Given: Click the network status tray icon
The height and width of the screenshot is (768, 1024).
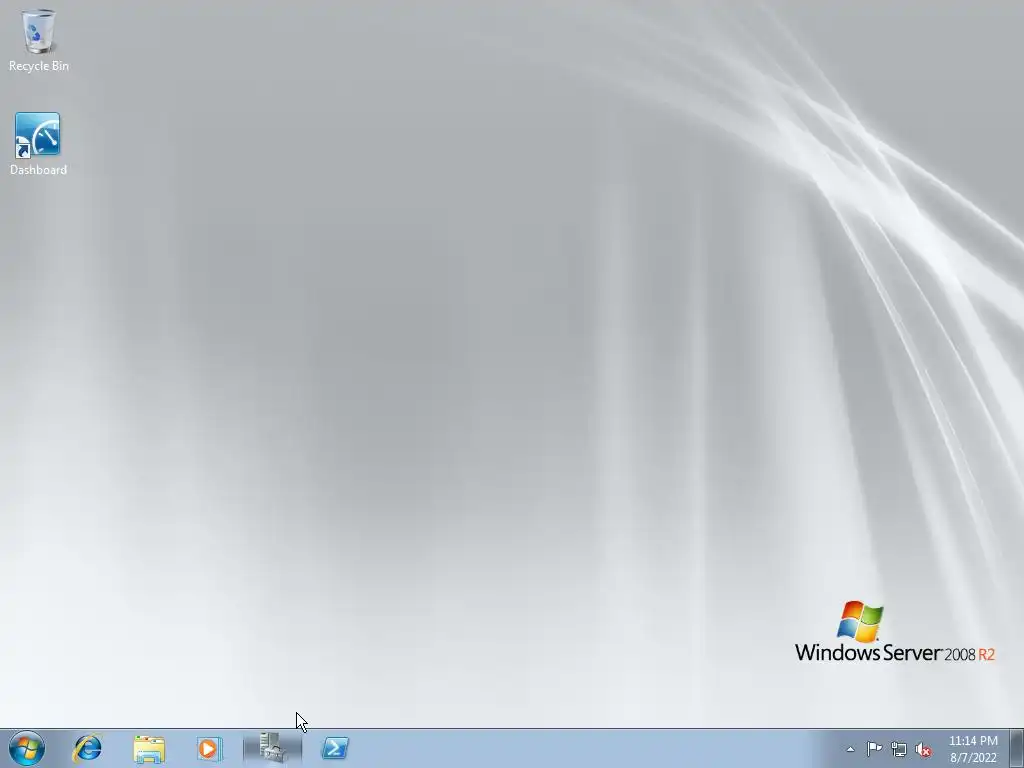Looking at the screenshot, I should click(x=899, y=749).
